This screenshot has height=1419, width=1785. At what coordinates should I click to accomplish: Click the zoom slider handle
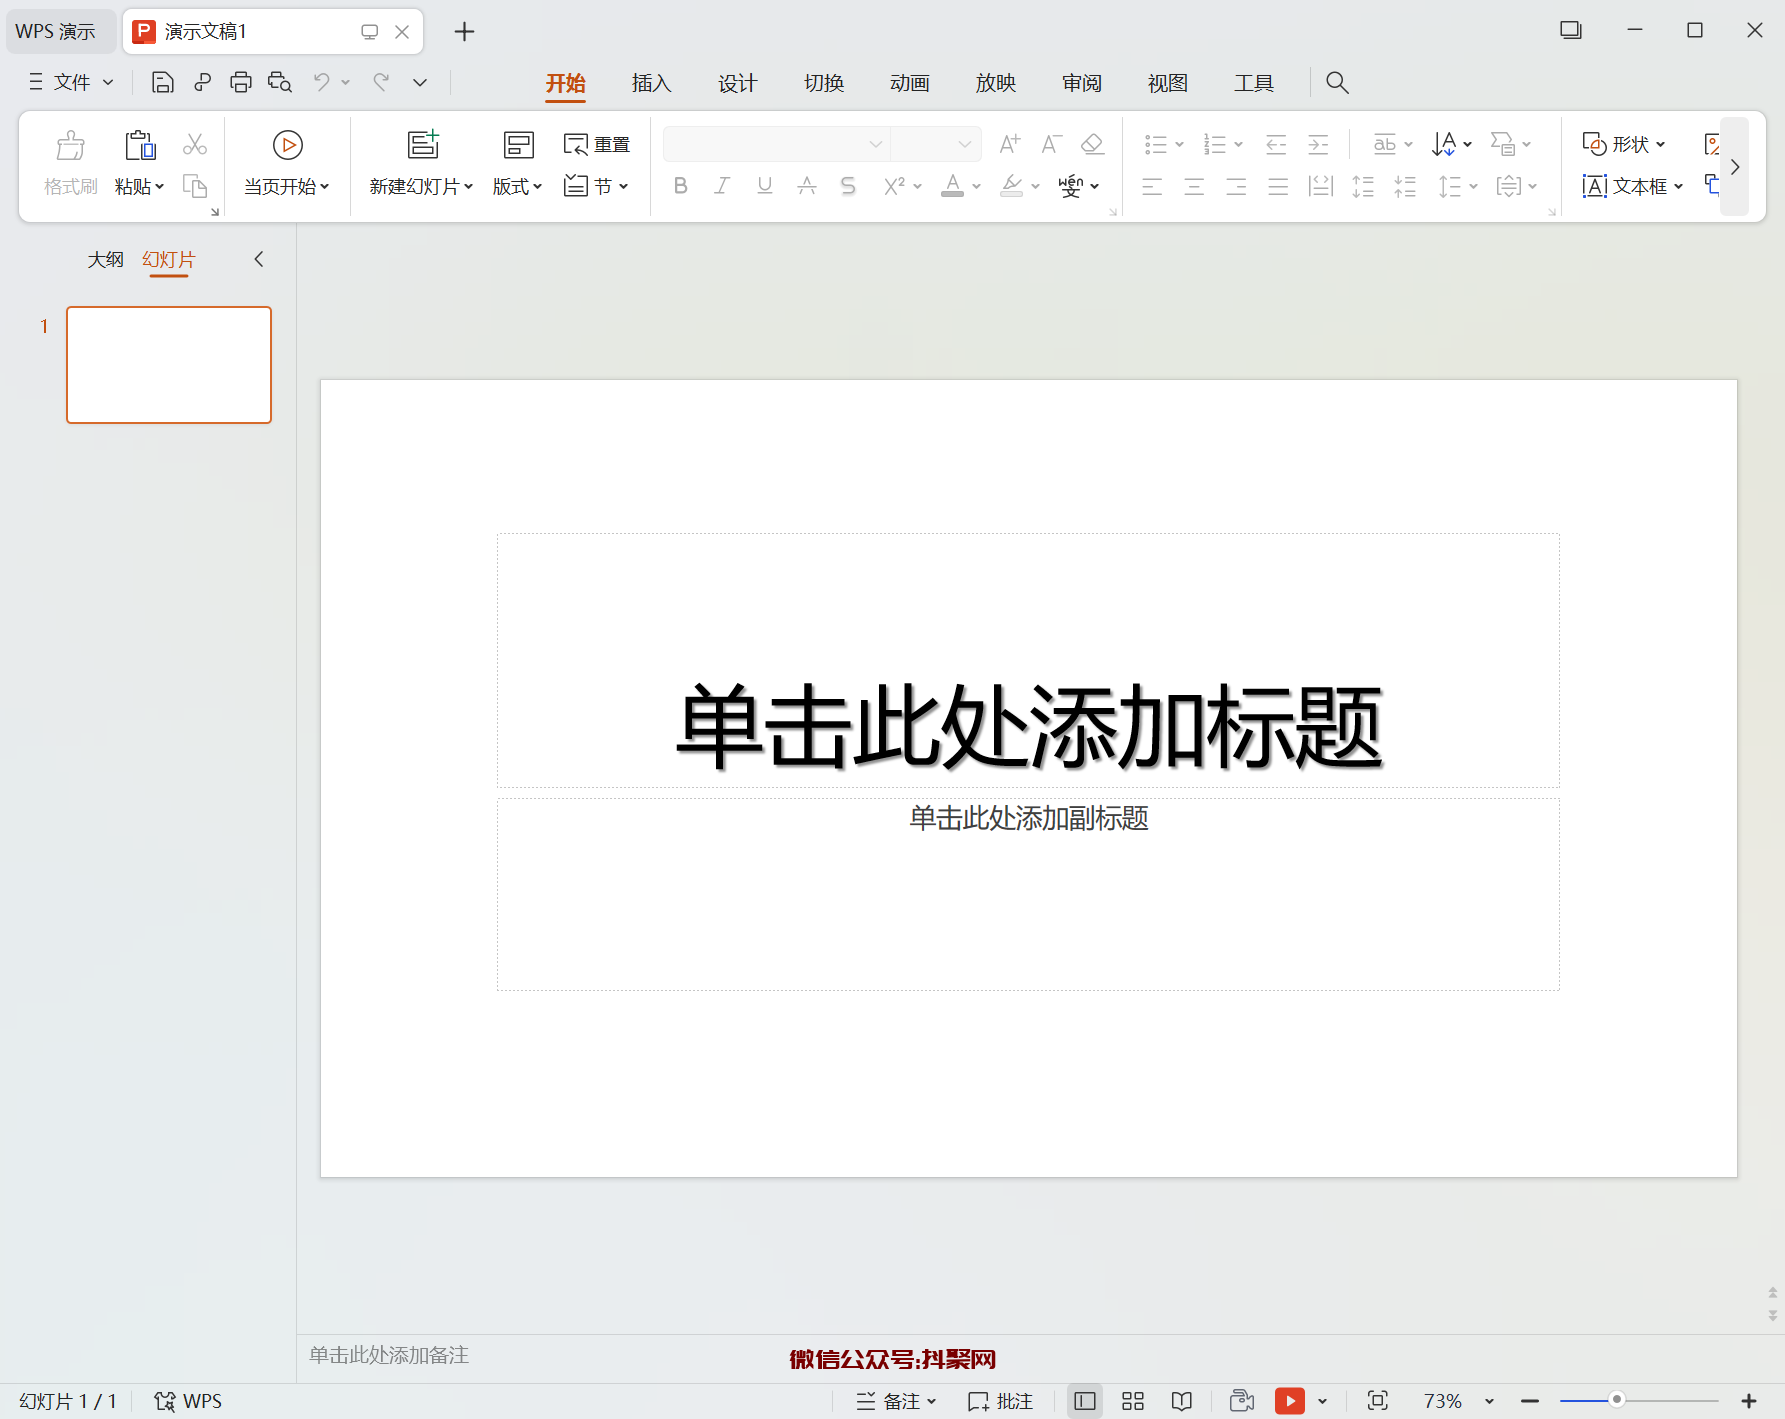click(x=1616, y=1400)
